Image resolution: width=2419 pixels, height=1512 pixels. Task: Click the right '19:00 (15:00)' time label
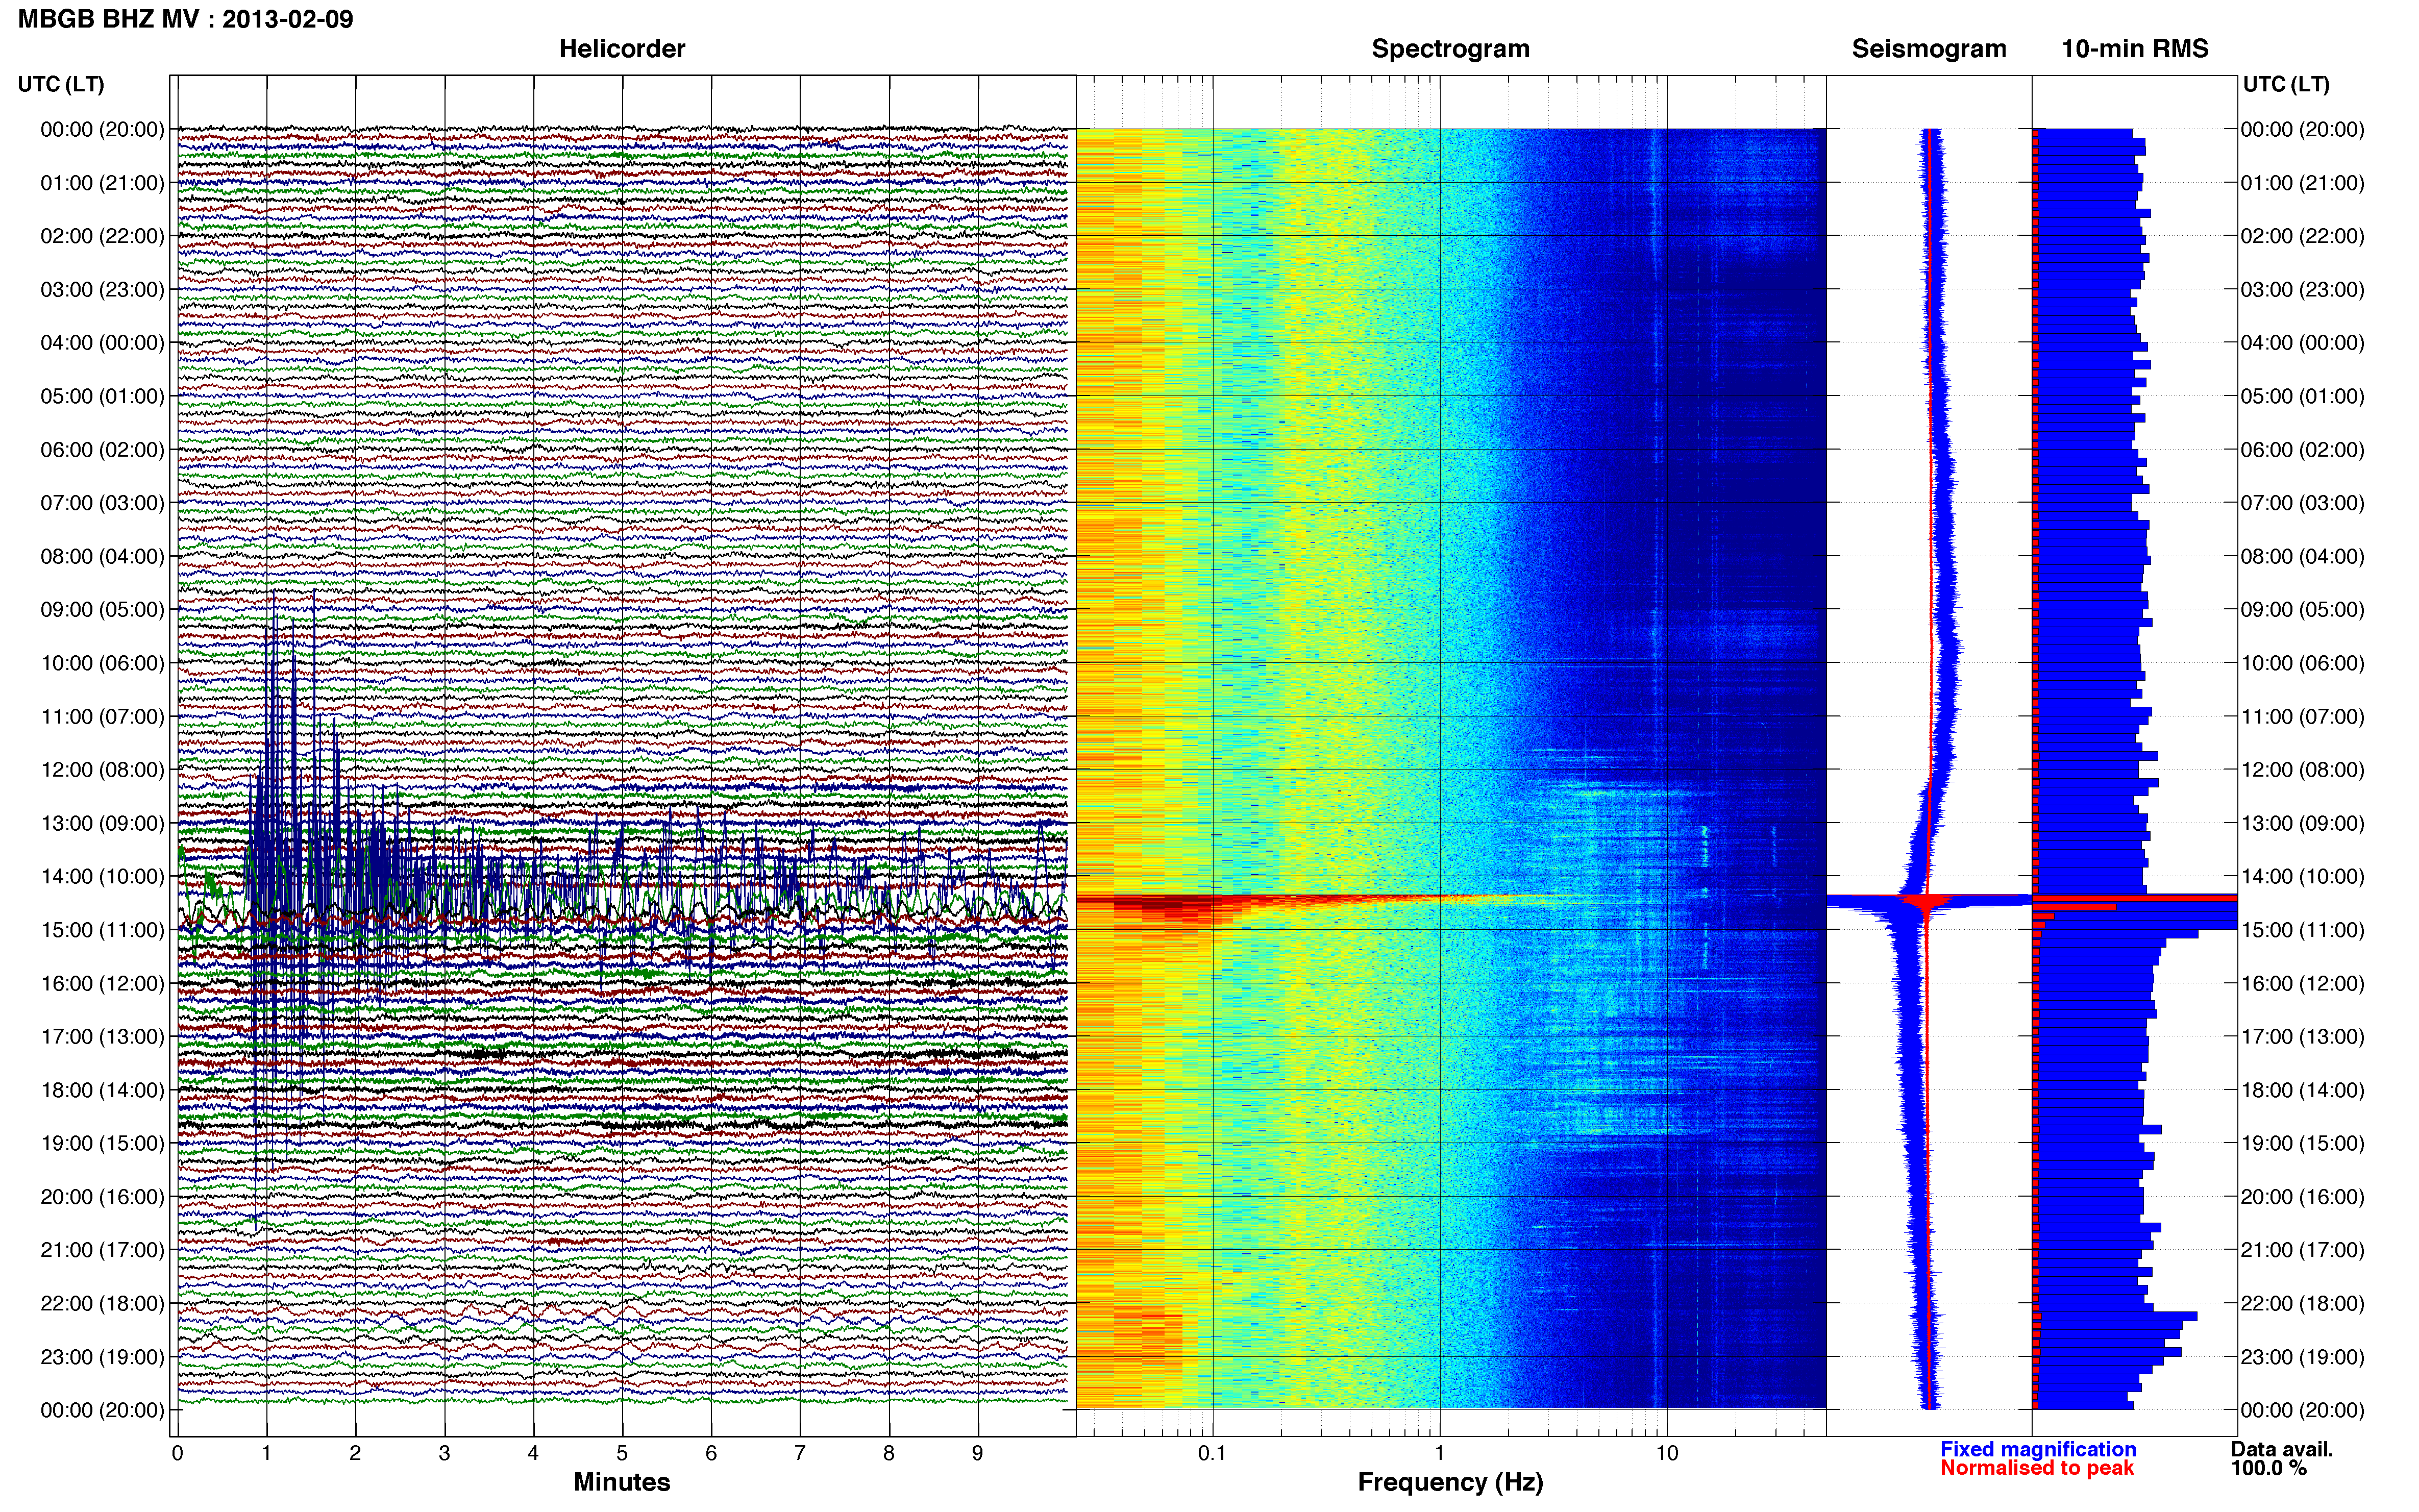[2303, 1144]
